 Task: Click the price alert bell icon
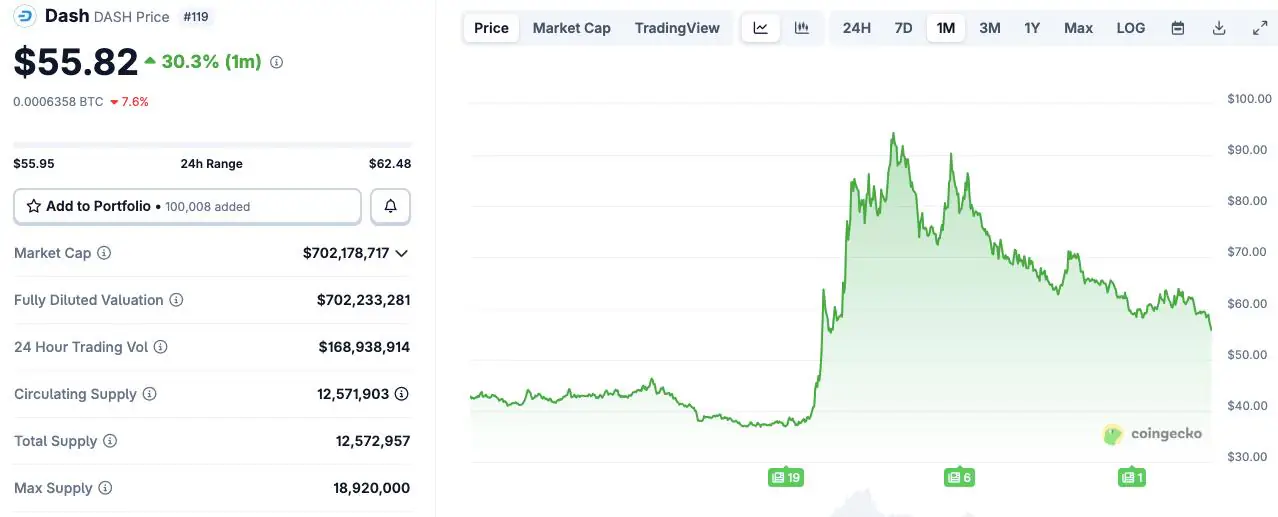pyautogui.click(x=390, y=206)
